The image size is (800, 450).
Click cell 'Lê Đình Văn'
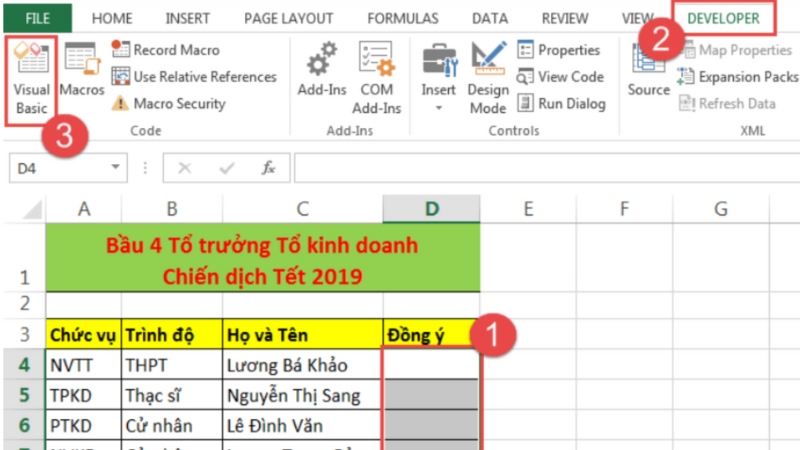303,425
